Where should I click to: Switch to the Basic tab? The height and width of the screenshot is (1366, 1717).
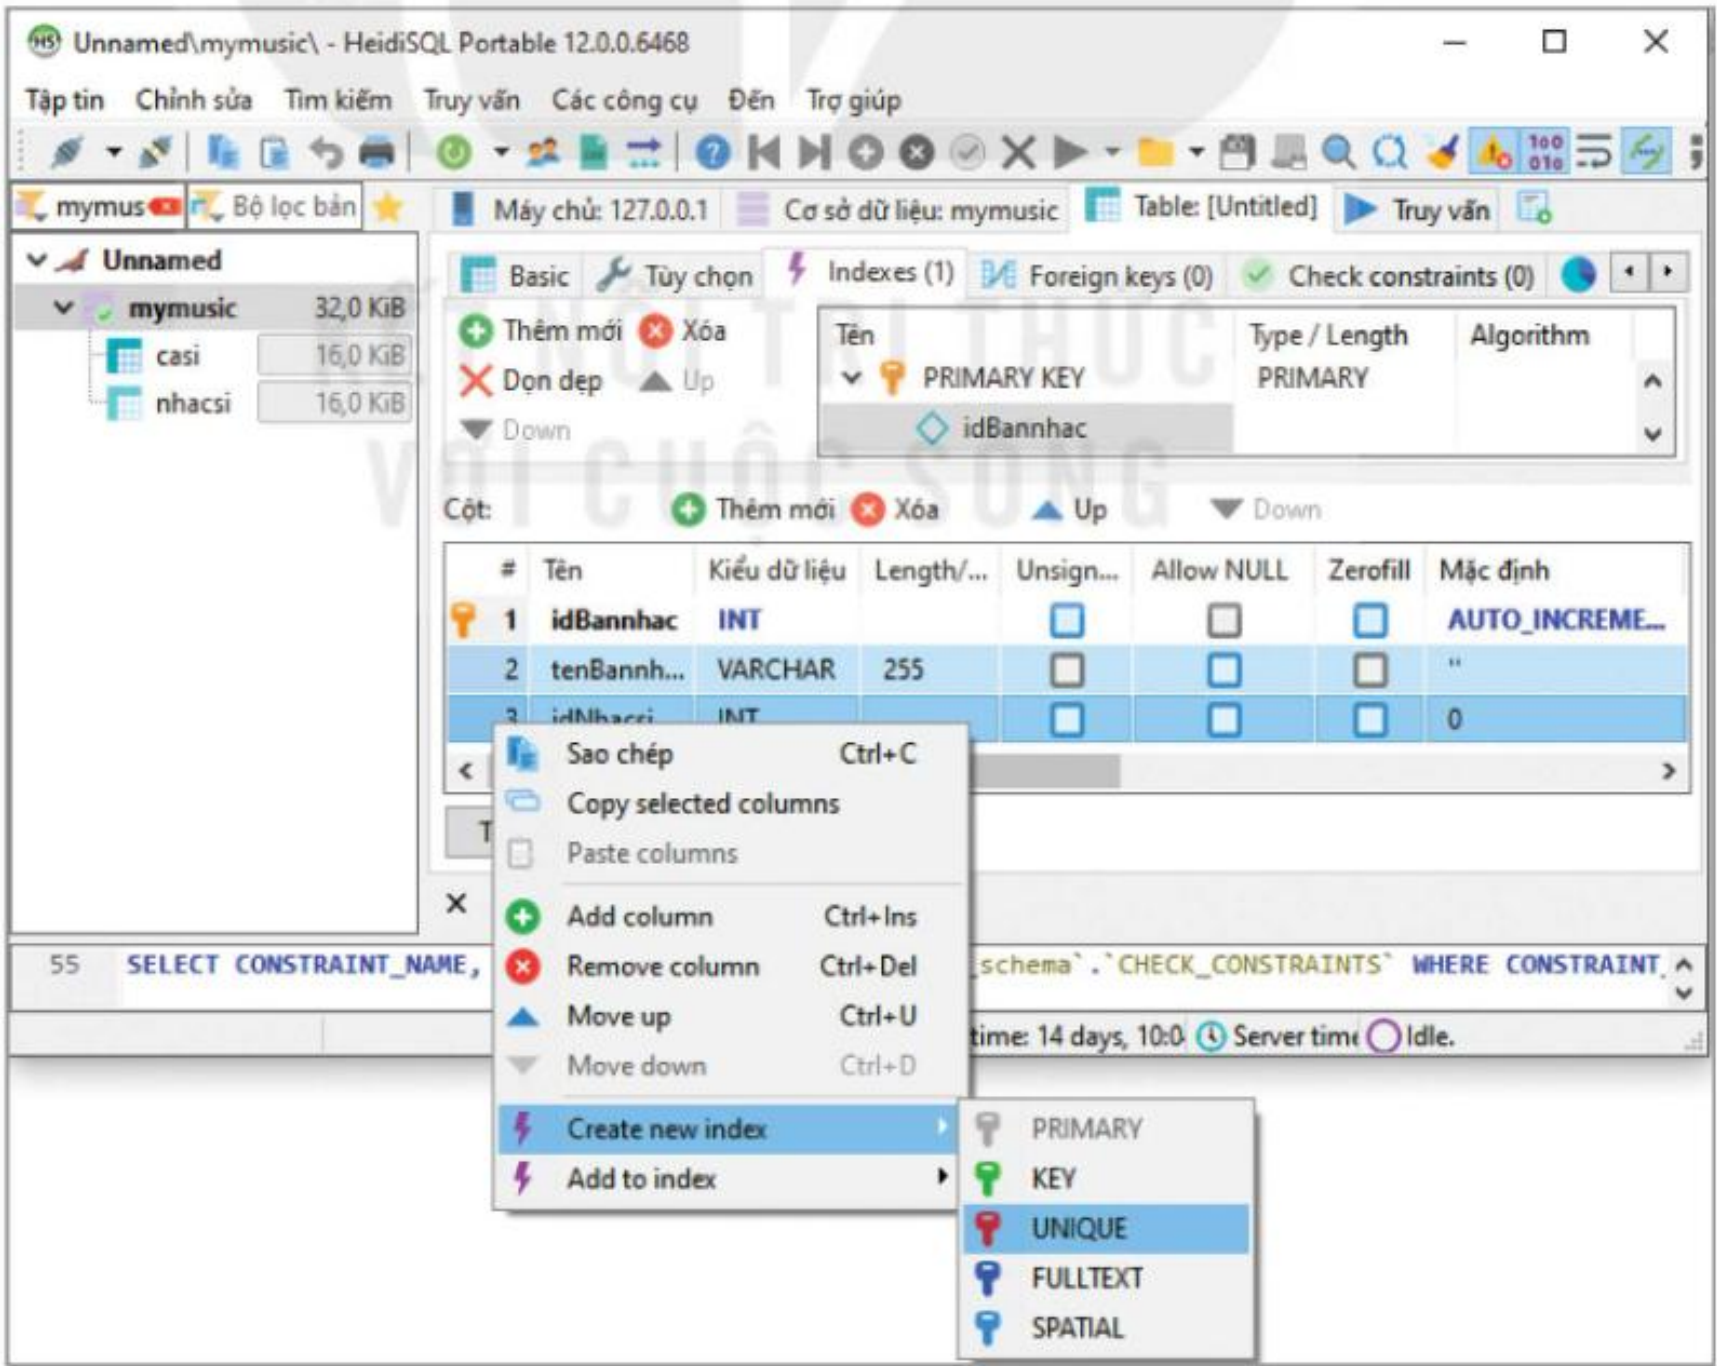click(516, 275)
